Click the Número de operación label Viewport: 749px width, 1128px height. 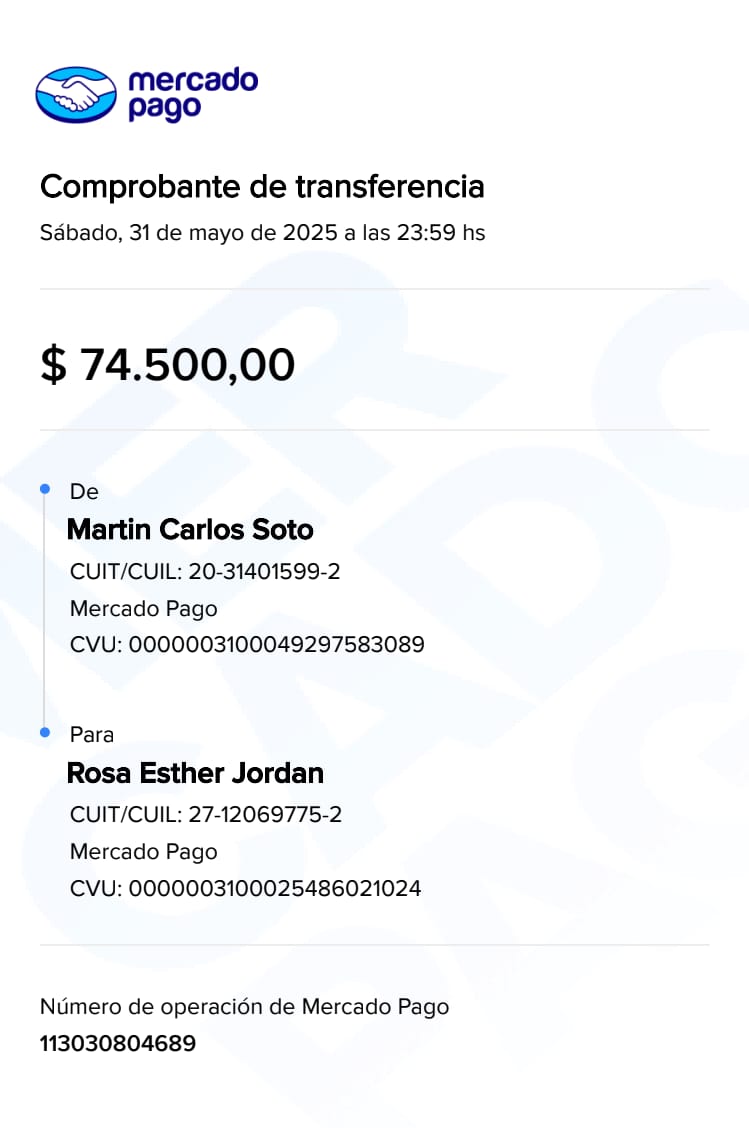244,1007
